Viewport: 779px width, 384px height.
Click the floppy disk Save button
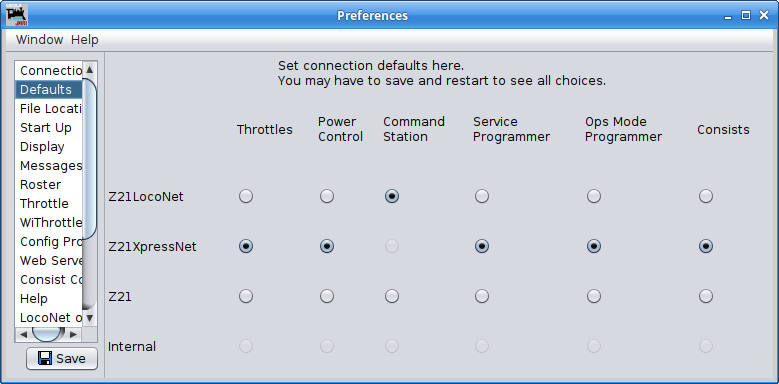tap(62, 359)
